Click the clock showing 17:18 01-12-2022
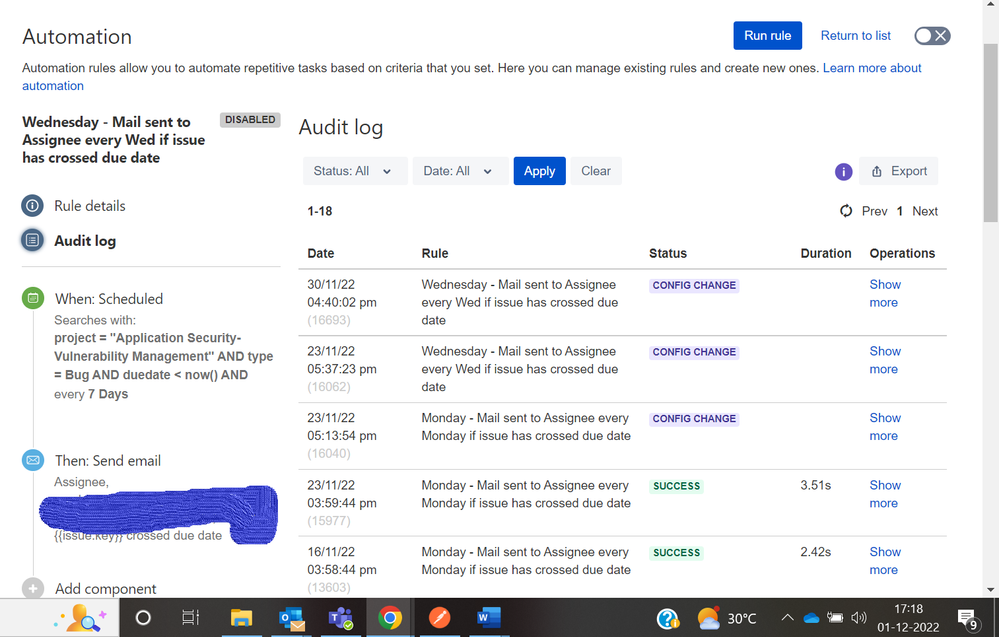This screenshot has width=999, height=637. tap(908, 618)
